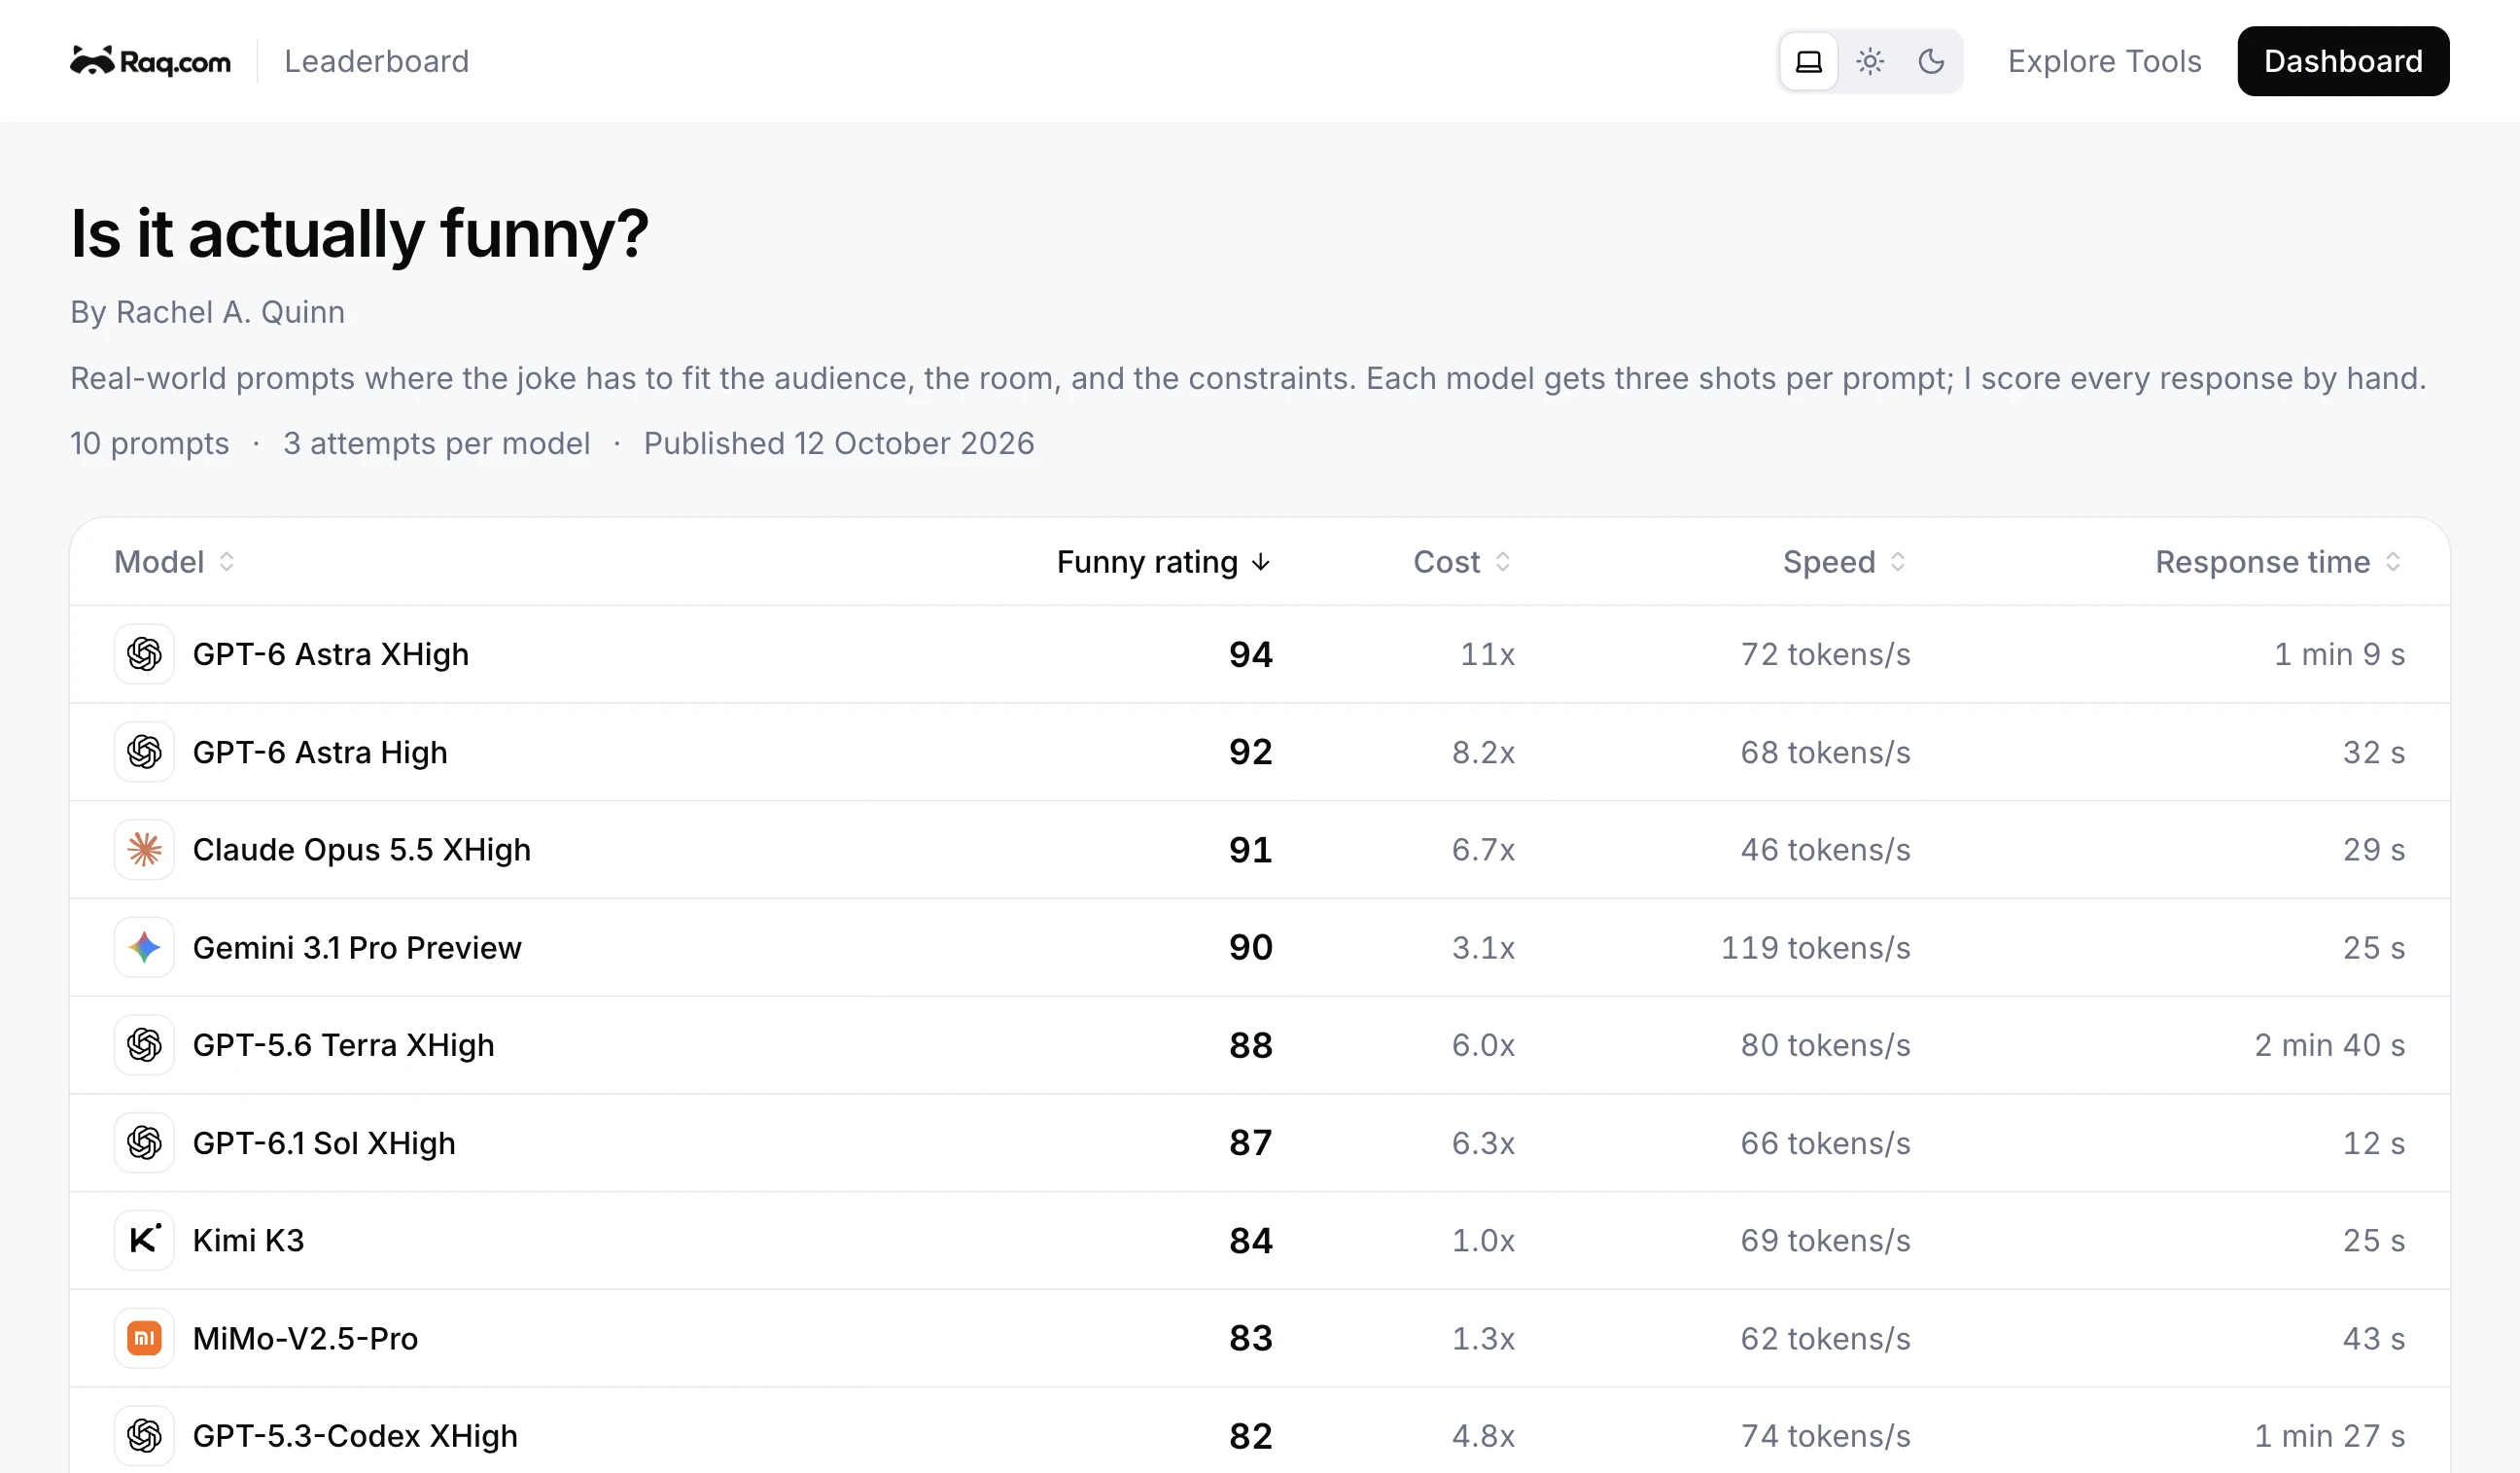This screenshot has height=1473, width=2520.
Task: Select GPT-6.1 Sol XHigh model name
Action: [x=324, y=1143]
